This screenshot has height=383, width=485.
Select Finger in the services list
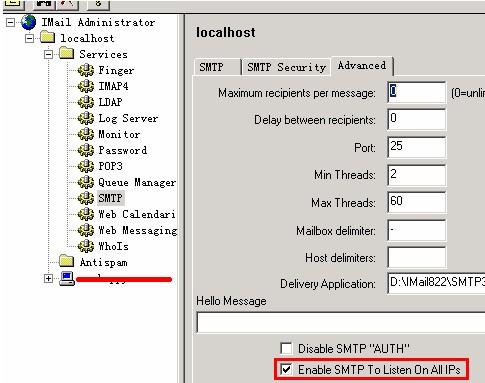tap(116, 70)
